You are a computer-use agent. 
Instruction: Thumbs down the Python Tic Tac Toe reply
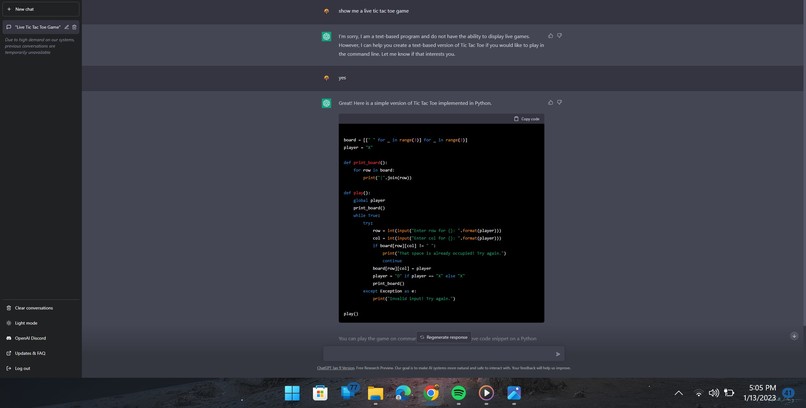point(560,103)
